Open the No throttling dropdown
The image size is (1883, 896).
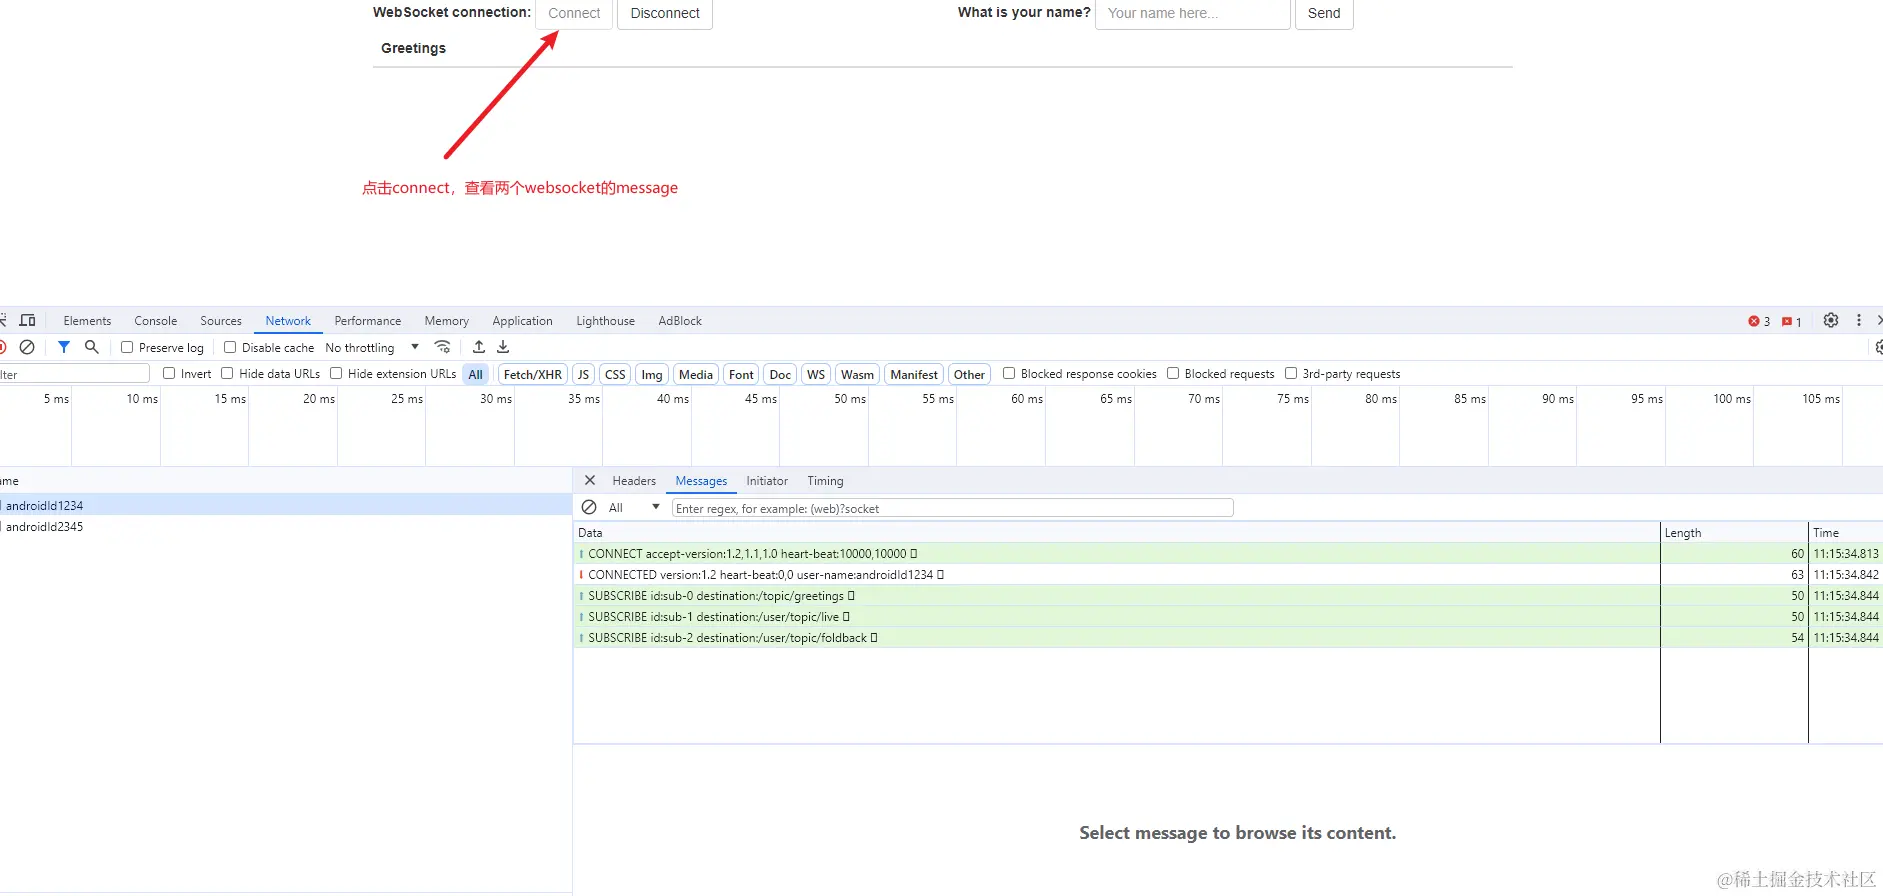pyautogui.click(x=372, y=347)
